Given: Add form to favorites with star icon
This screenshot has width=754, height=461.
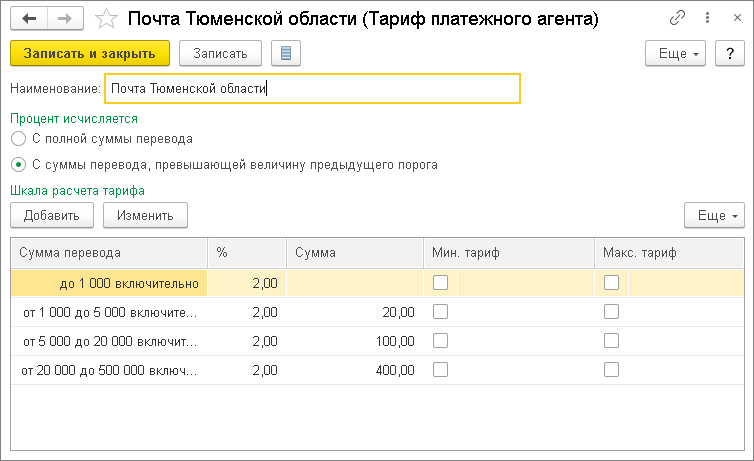Looking at the screenshot, I should (x=105, y=19).
